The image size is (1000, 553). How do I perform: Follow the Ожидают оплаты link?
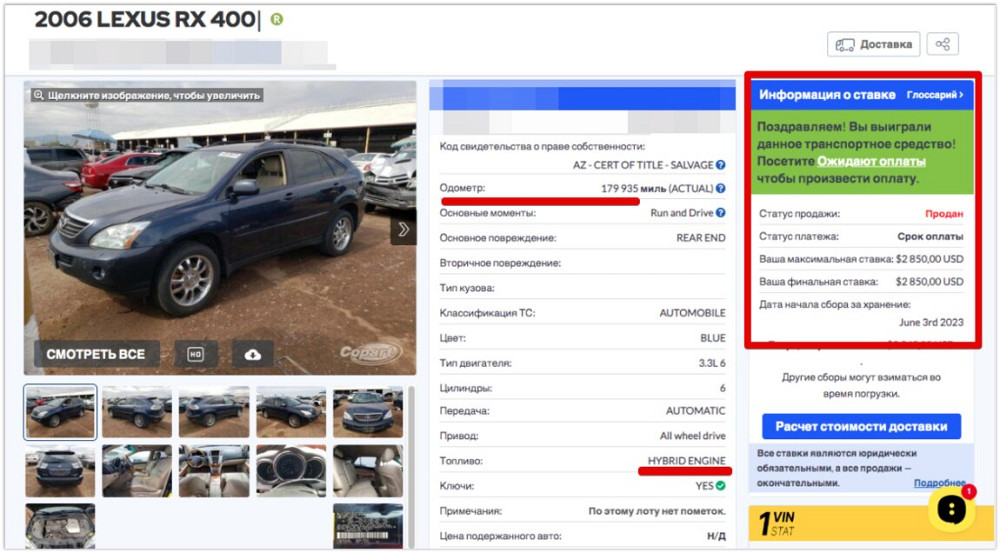coord(871,161)
